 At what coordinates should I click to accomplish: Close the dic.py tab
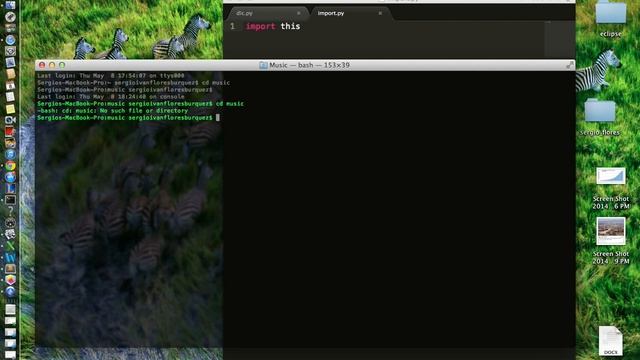(298, 13)
